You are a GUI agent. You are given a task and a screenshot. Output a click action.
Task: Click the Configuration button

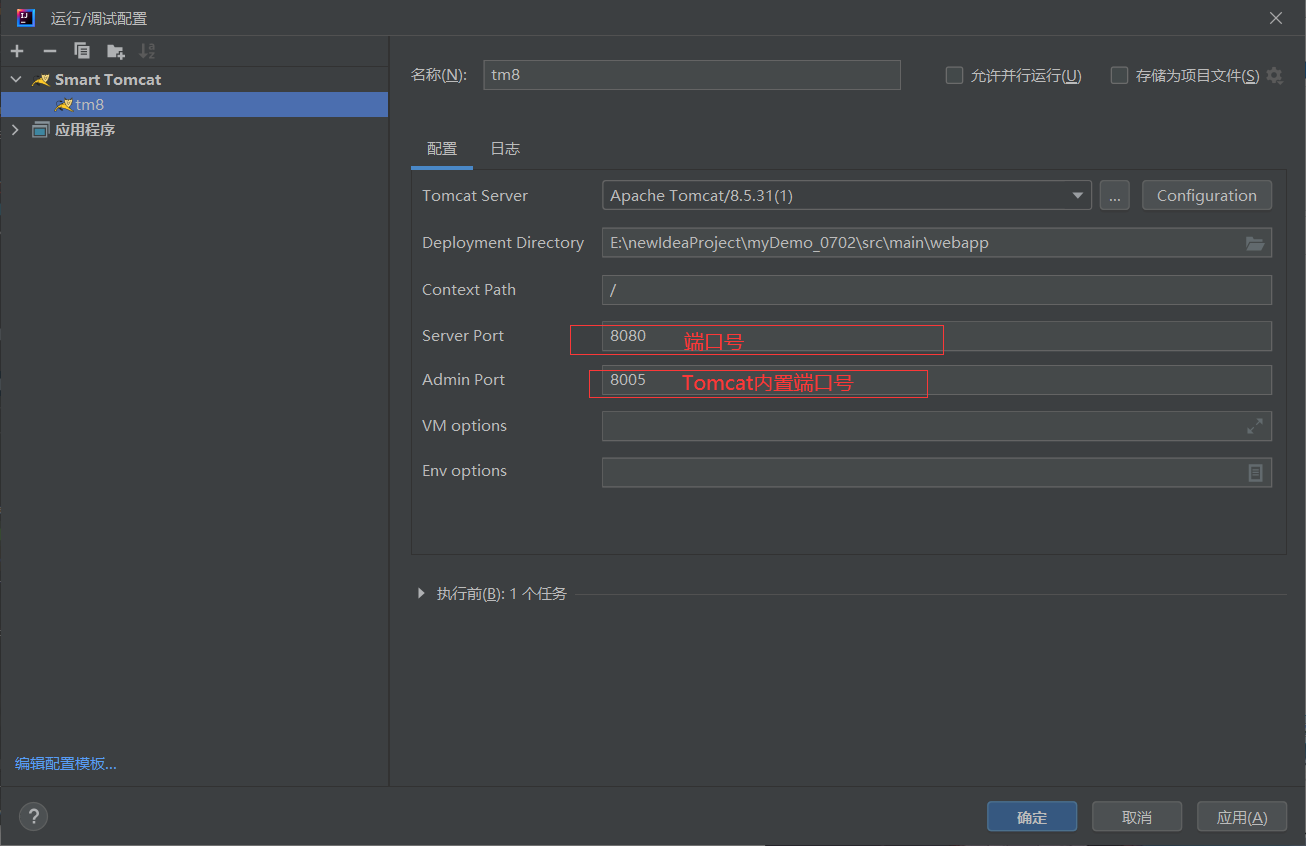point(1207,196)
